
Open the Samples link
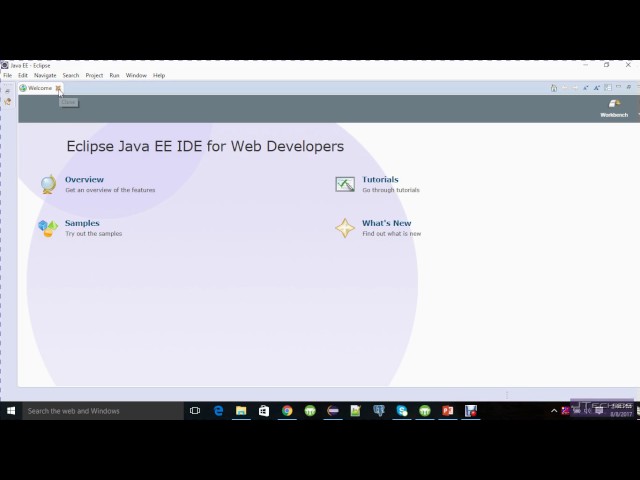pyautogui.click(x=82, y=223)
